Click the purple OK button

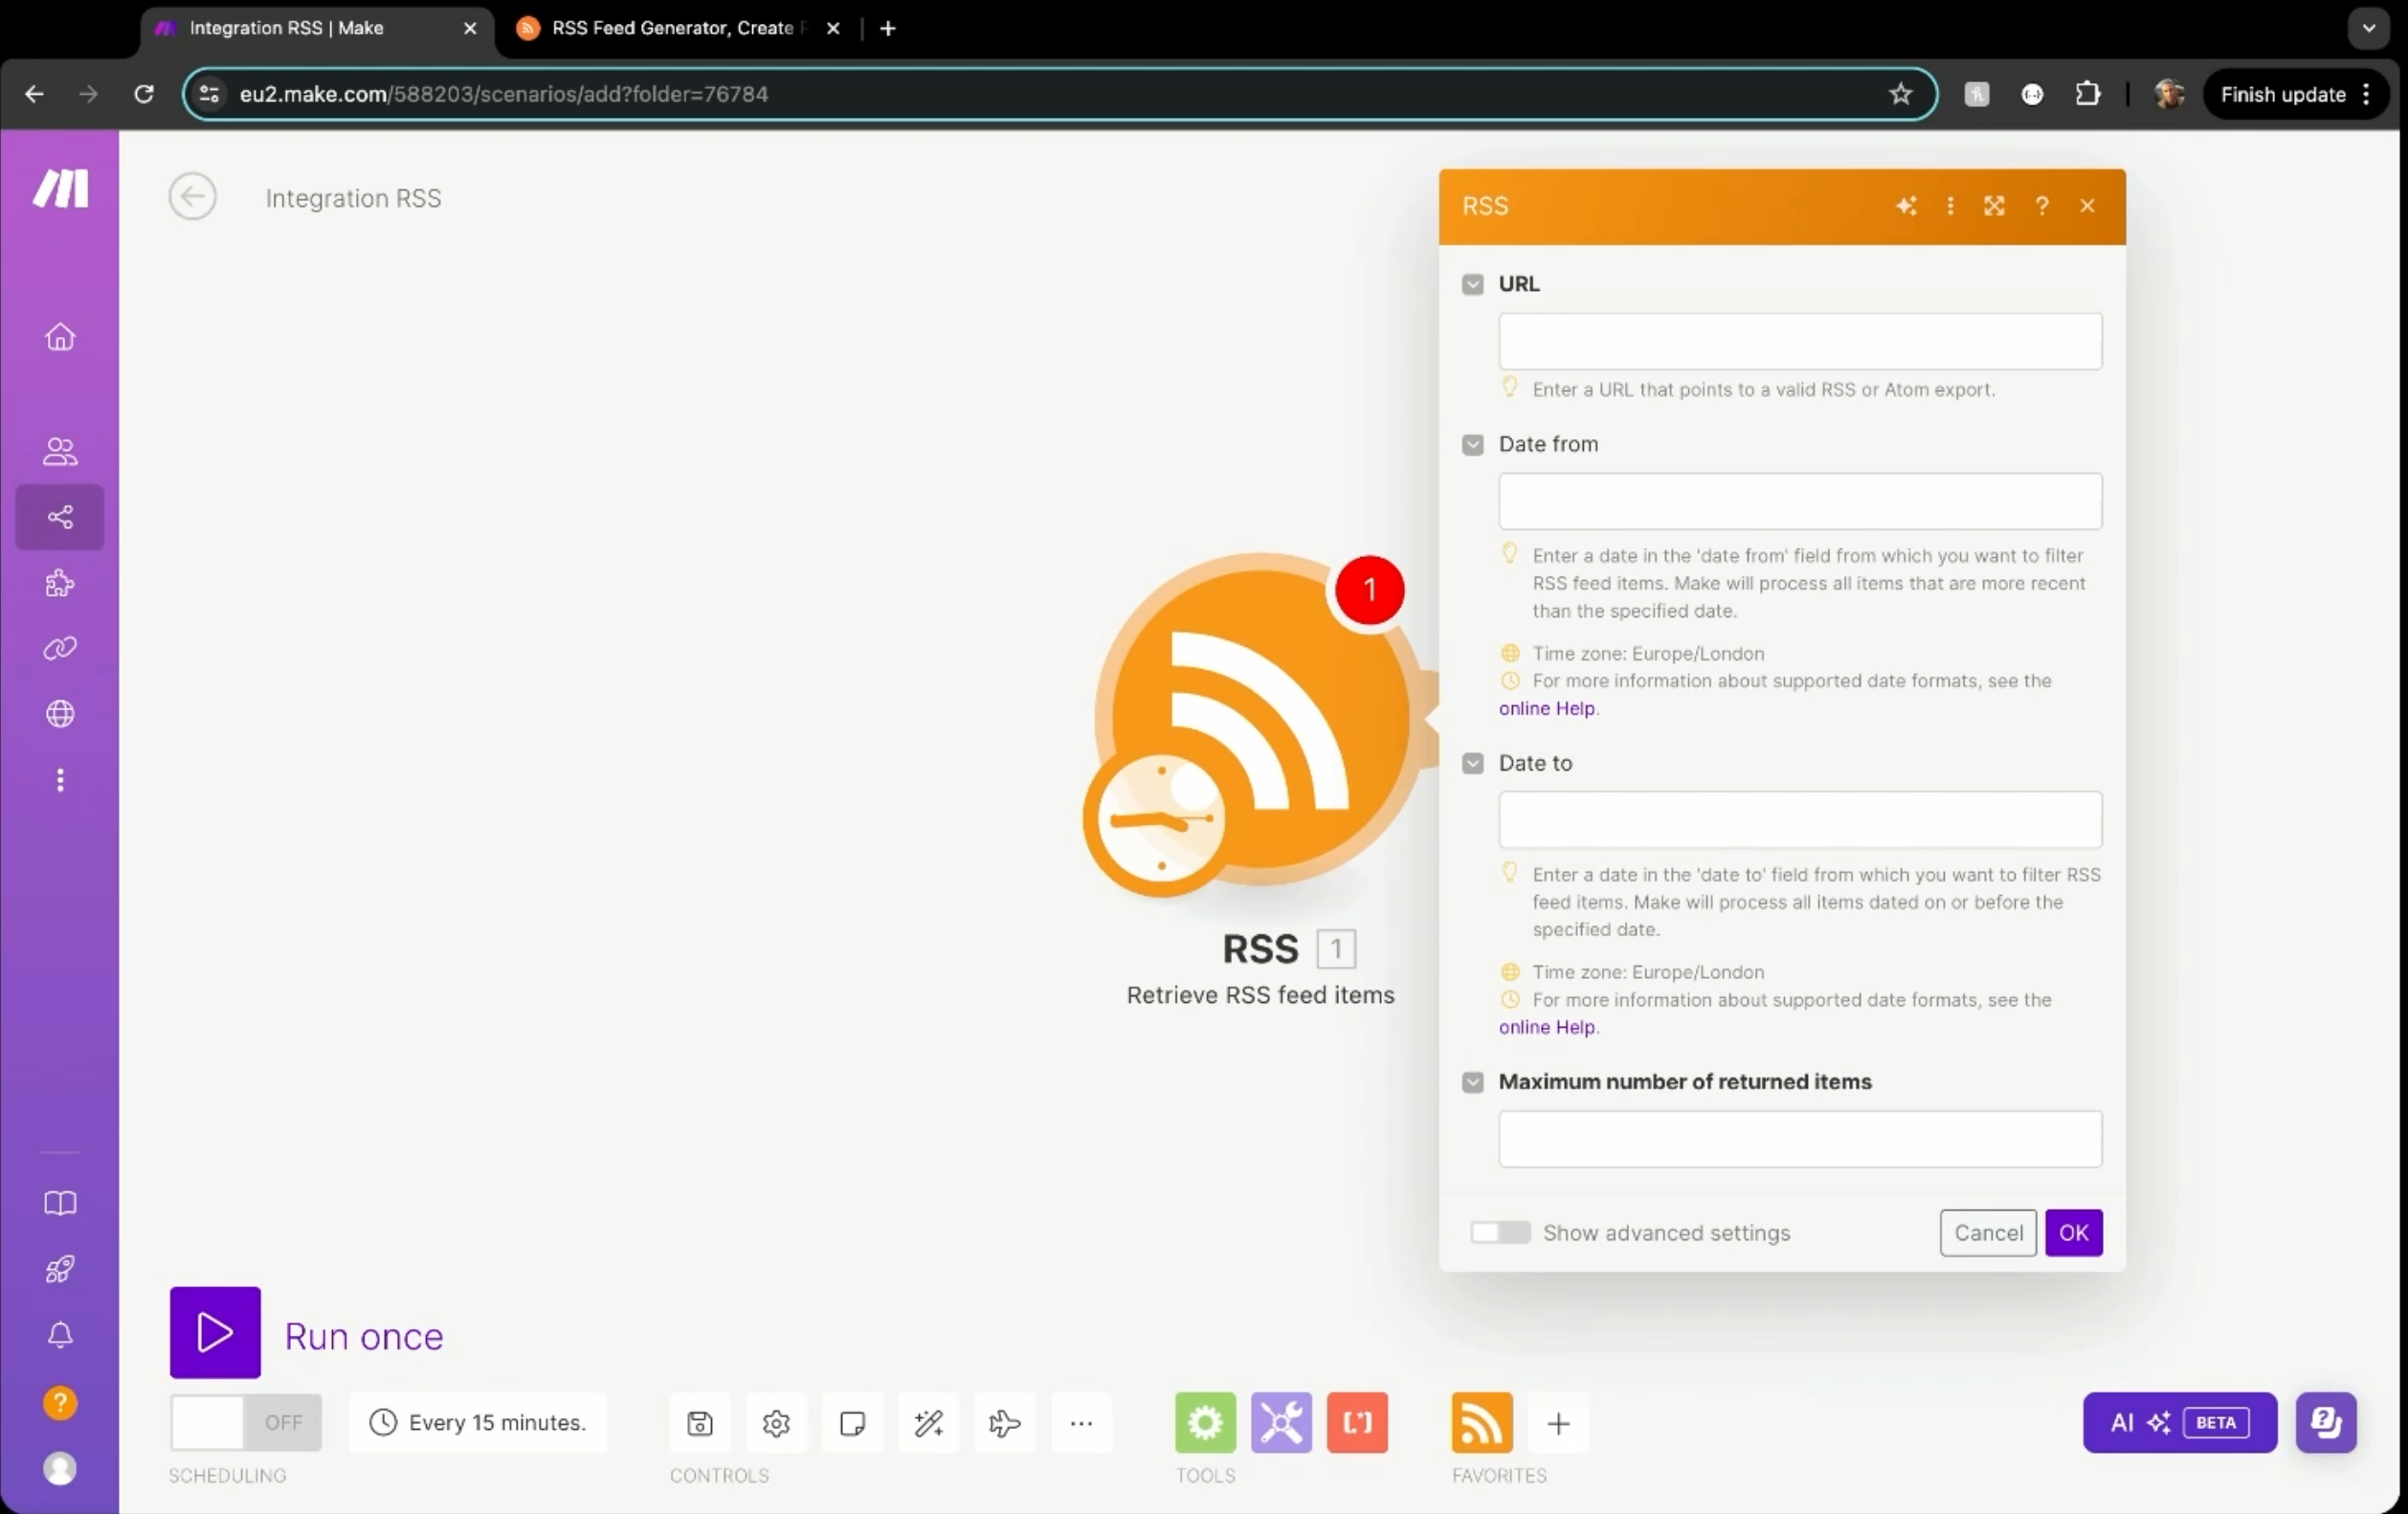pyautogui.click(x=2073, y=1232)
